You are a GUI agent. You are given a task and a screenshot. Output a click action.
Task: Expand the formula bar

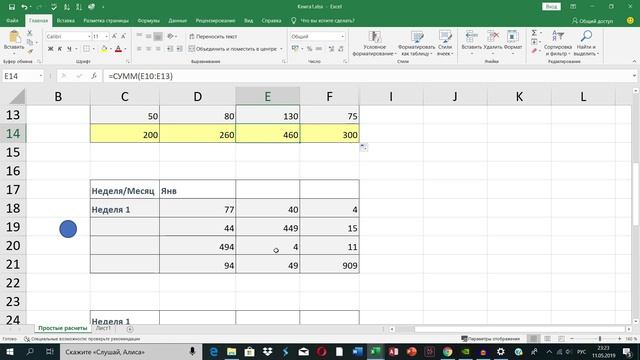[634, 76]
